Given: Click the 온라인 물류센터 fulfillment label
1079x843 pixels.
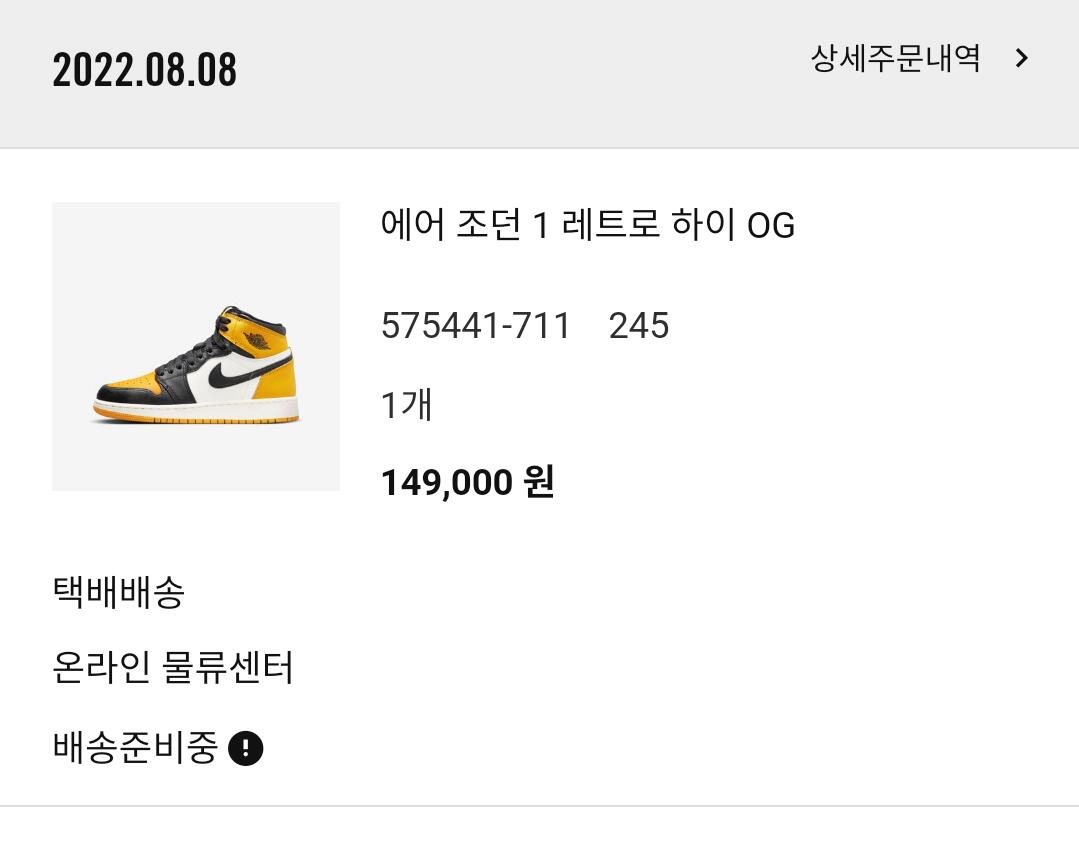Looking at the screenshot, I should click(173, 667).
